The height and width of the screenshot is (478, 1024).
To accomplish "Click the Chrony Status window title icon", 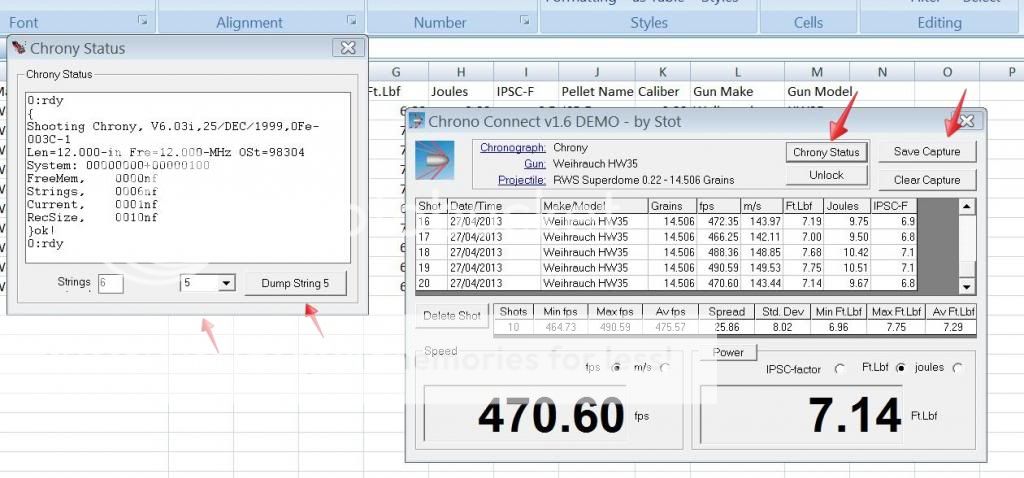I will pyautogui.click(x=19, y=48).
